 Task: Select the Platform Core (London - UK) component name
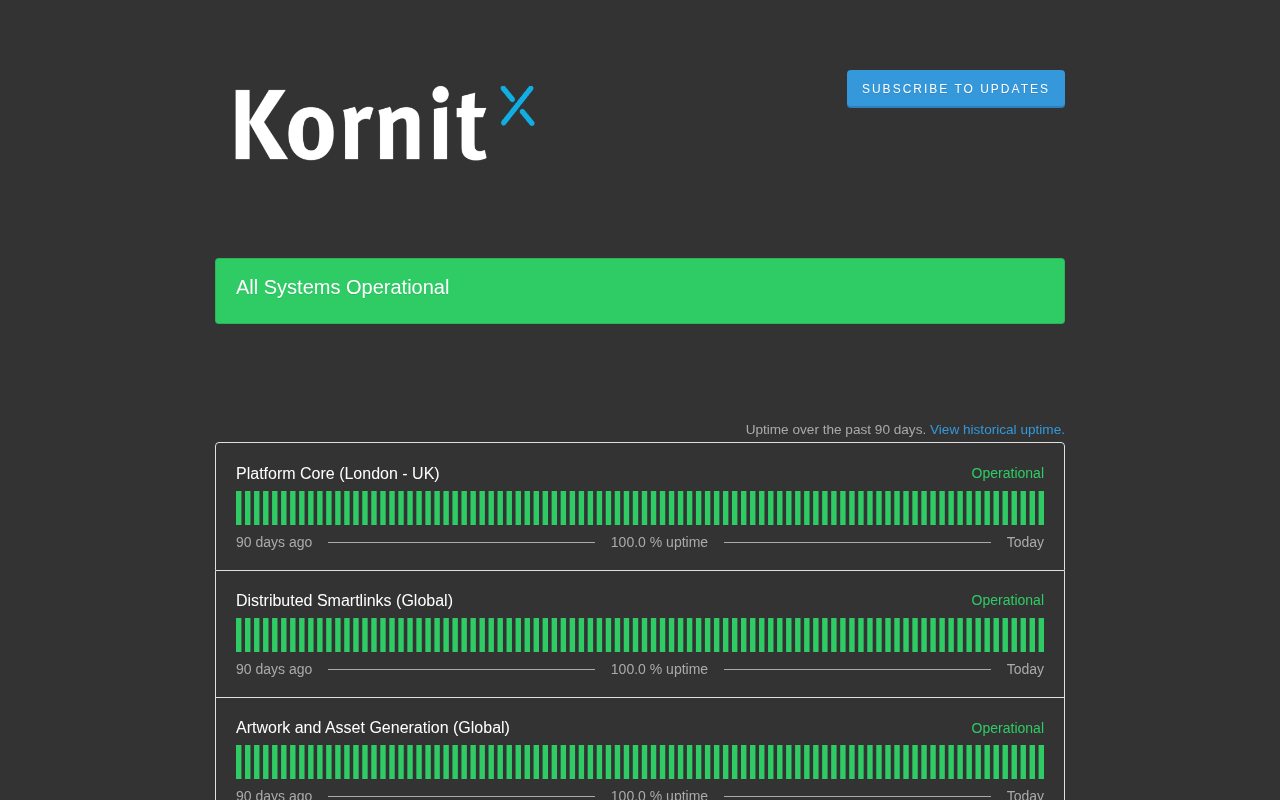pos(338,474)
